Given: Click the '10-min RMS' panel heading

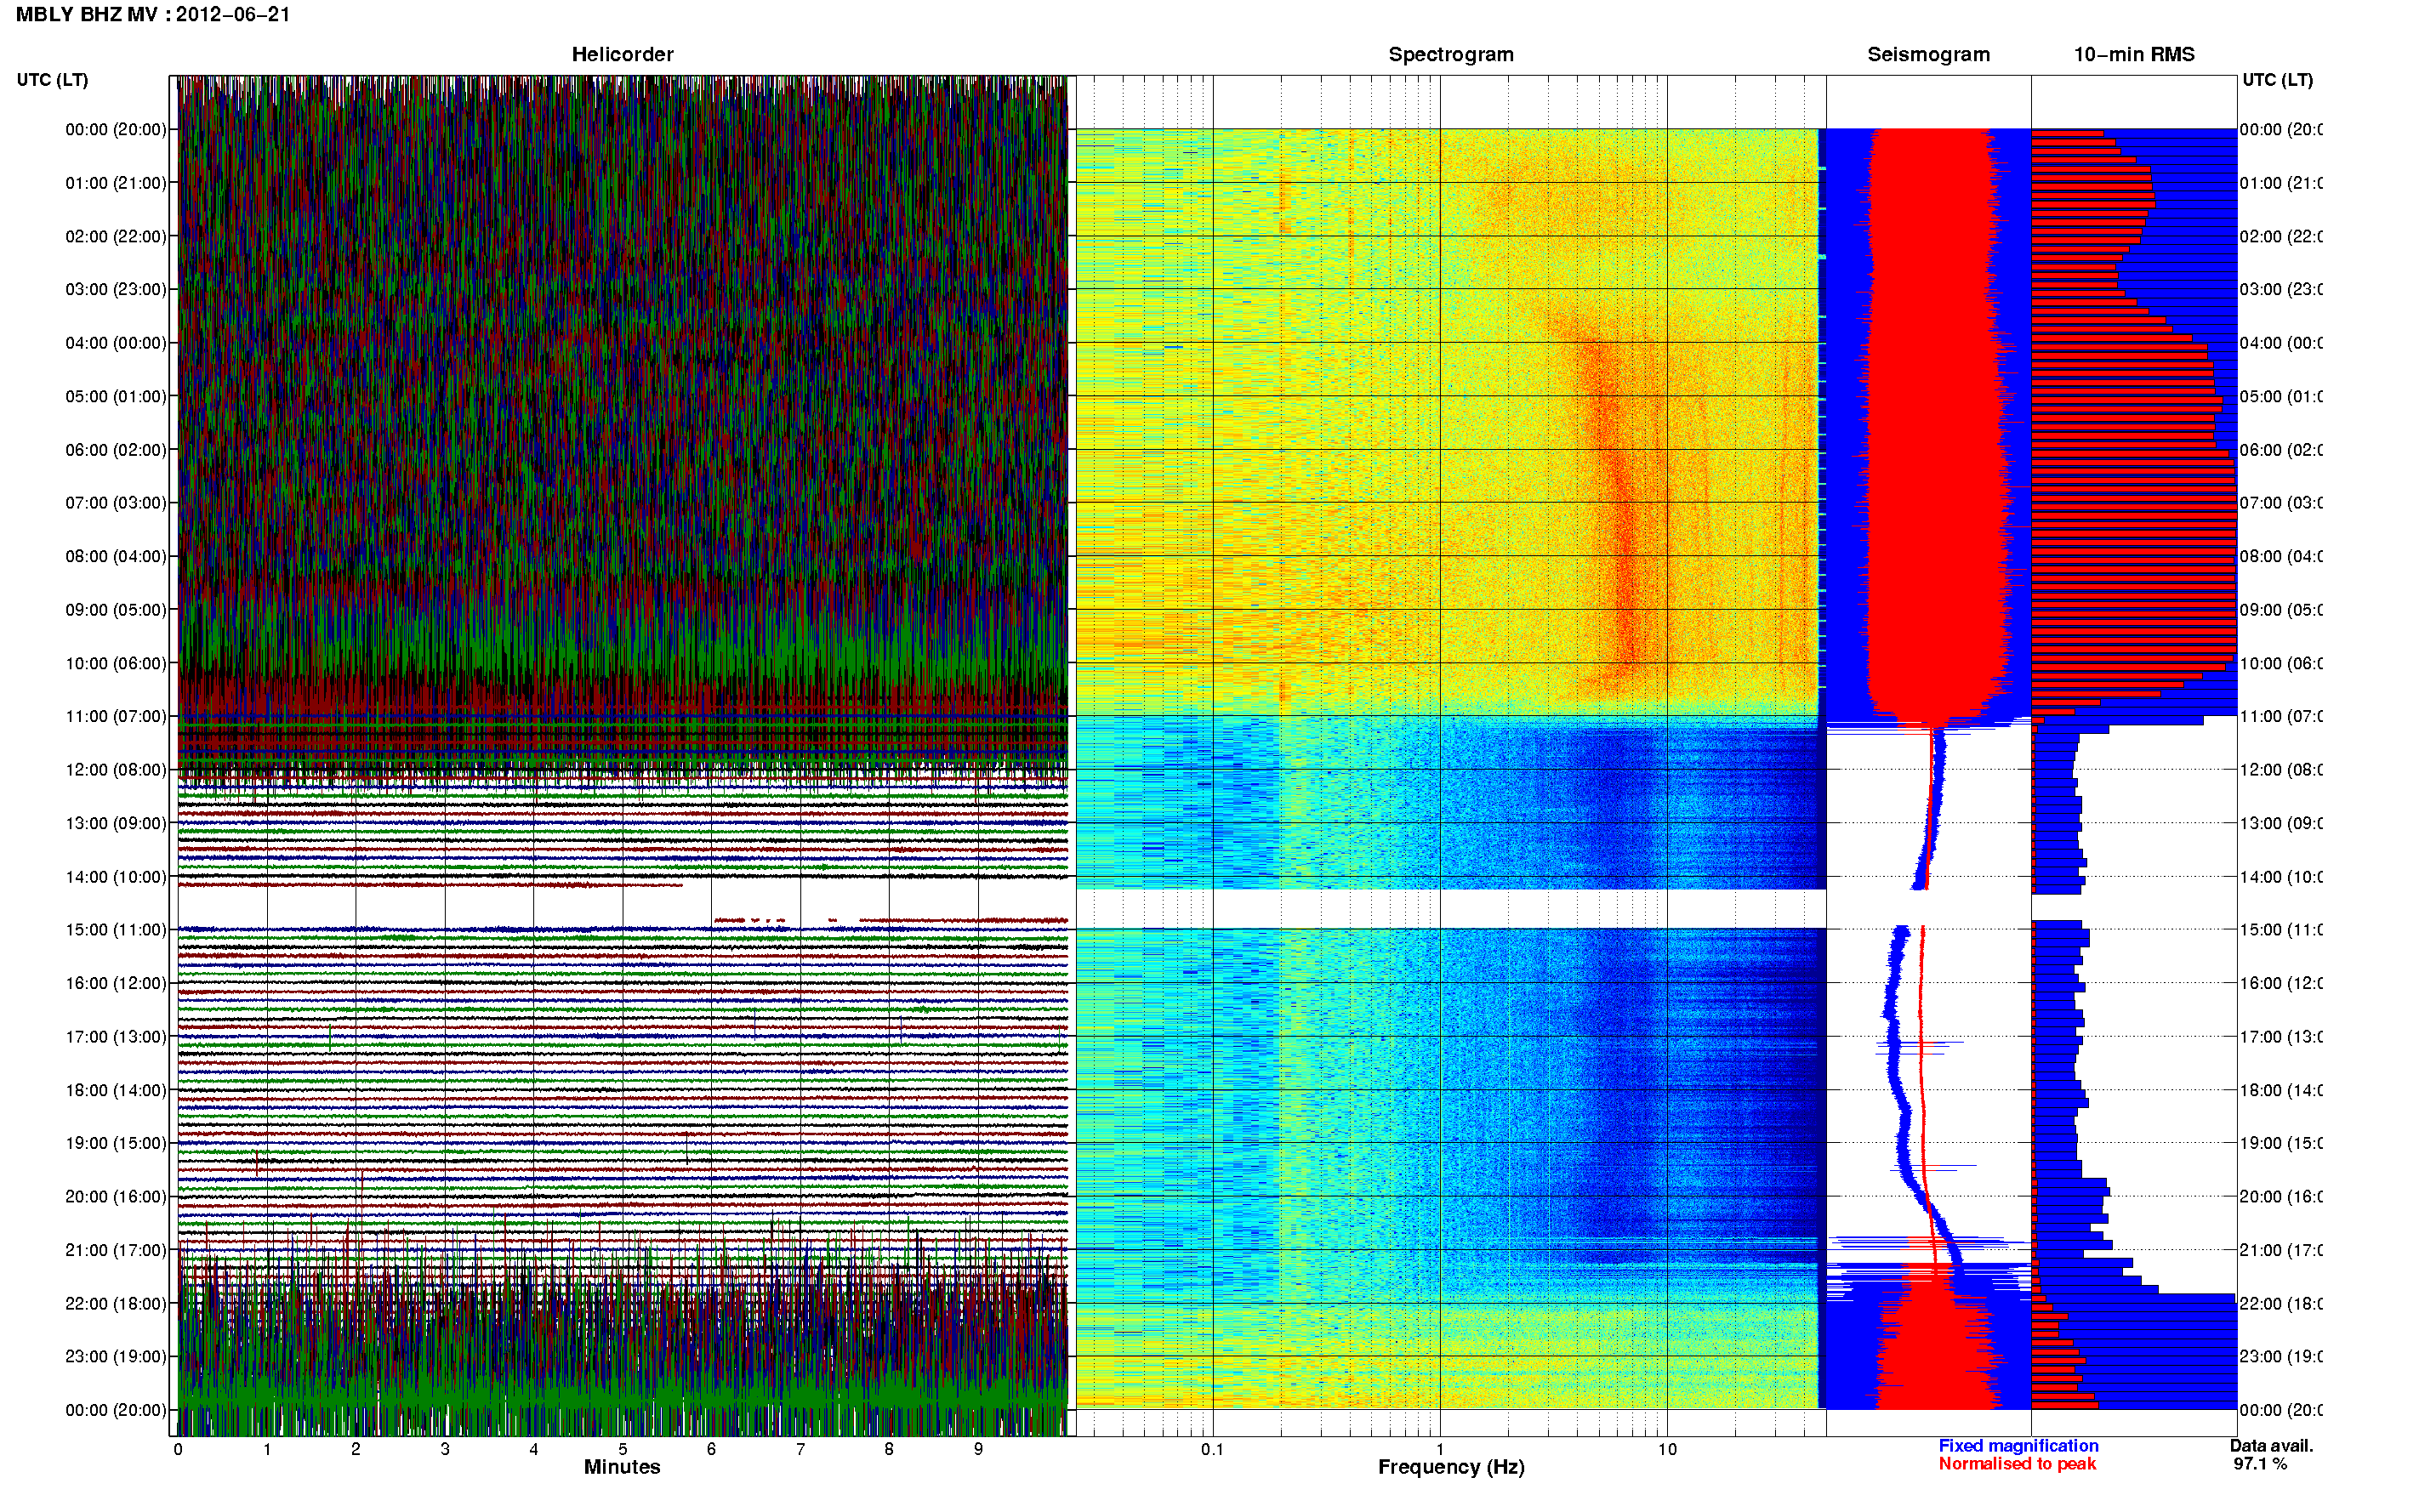Looking at the screenshot, I should click(2134, 55).
